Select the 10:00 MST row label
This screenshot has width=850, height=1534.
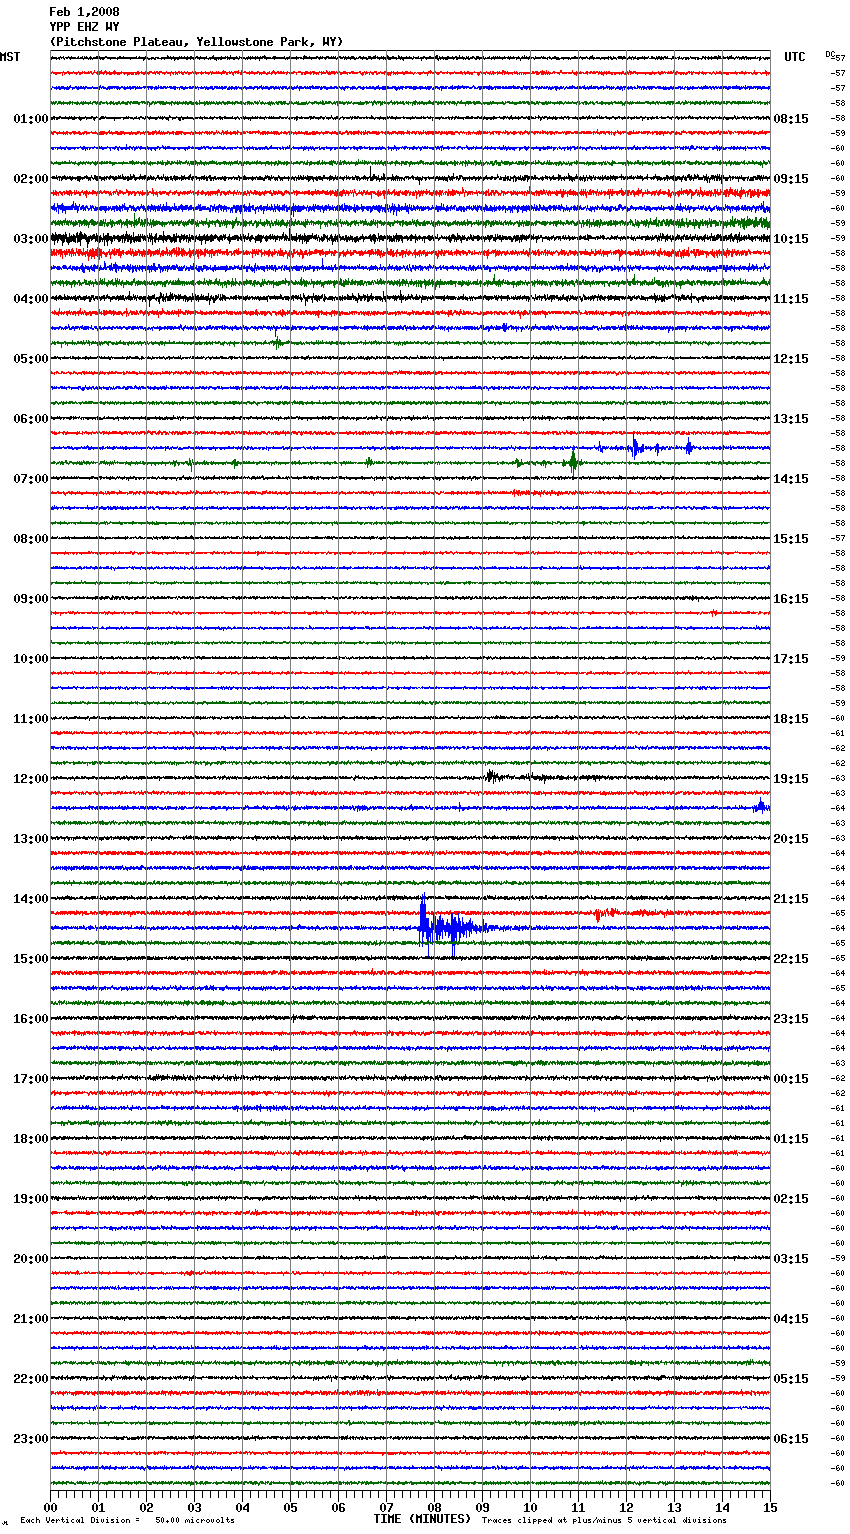point(31,659)
